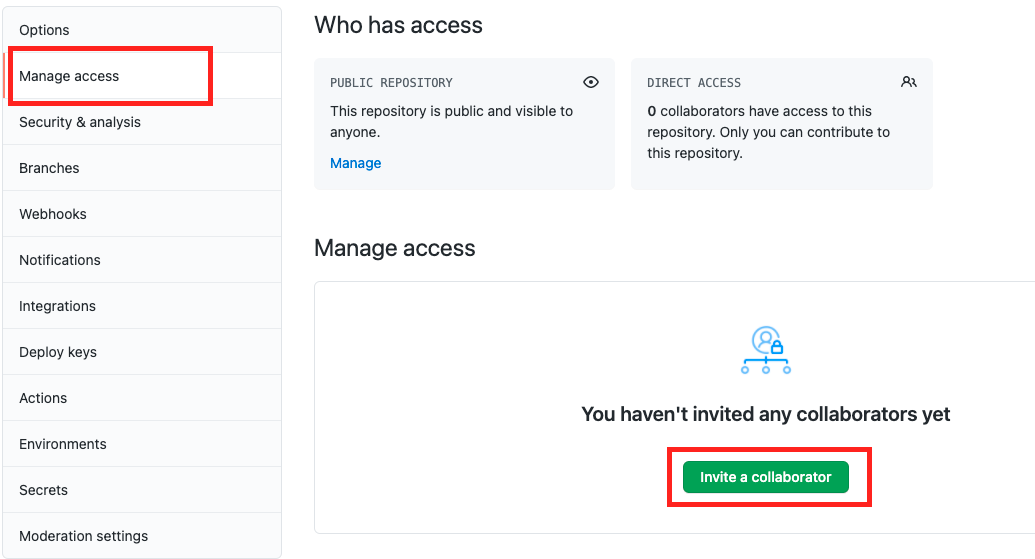Select Integrations in the sidebar
The width and height of the screenshot is (1035, 559).
pos(142,306)
